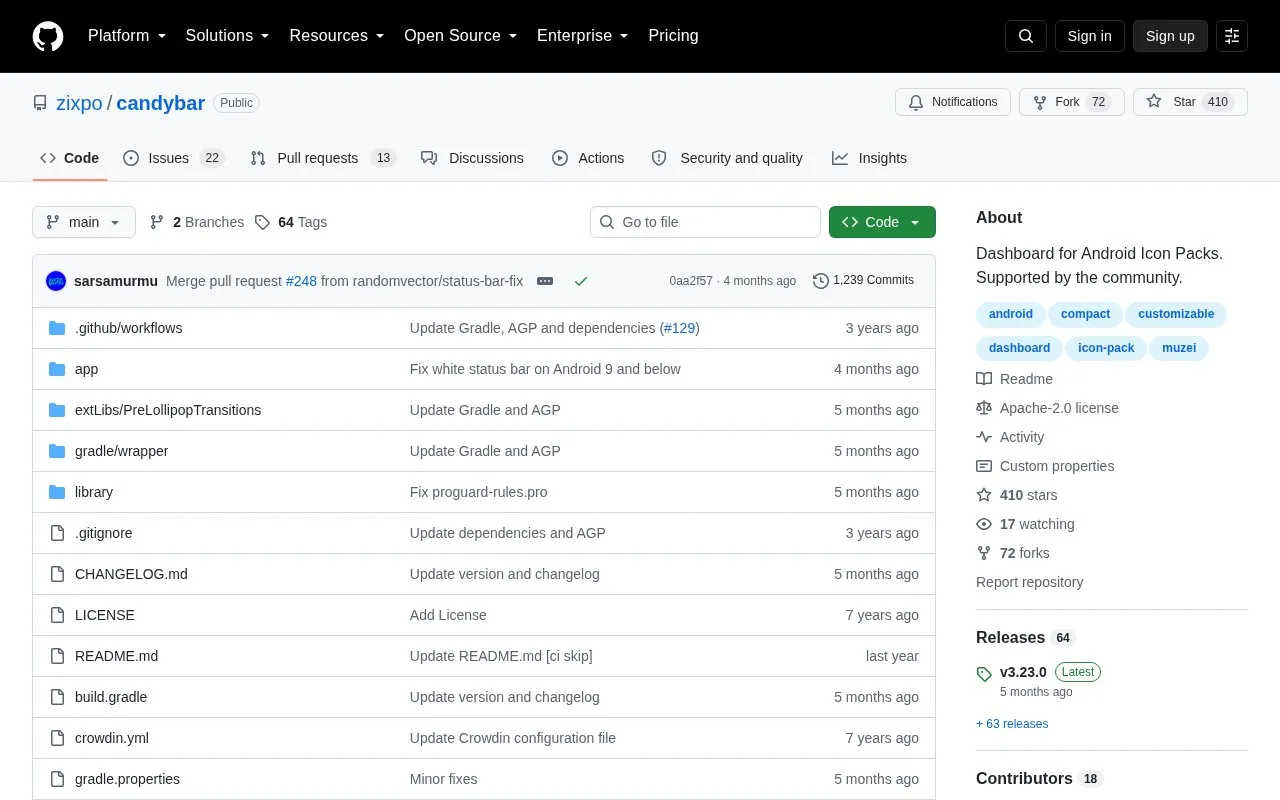
Task: Open the build.gradle file
Action: coord(111,697)
